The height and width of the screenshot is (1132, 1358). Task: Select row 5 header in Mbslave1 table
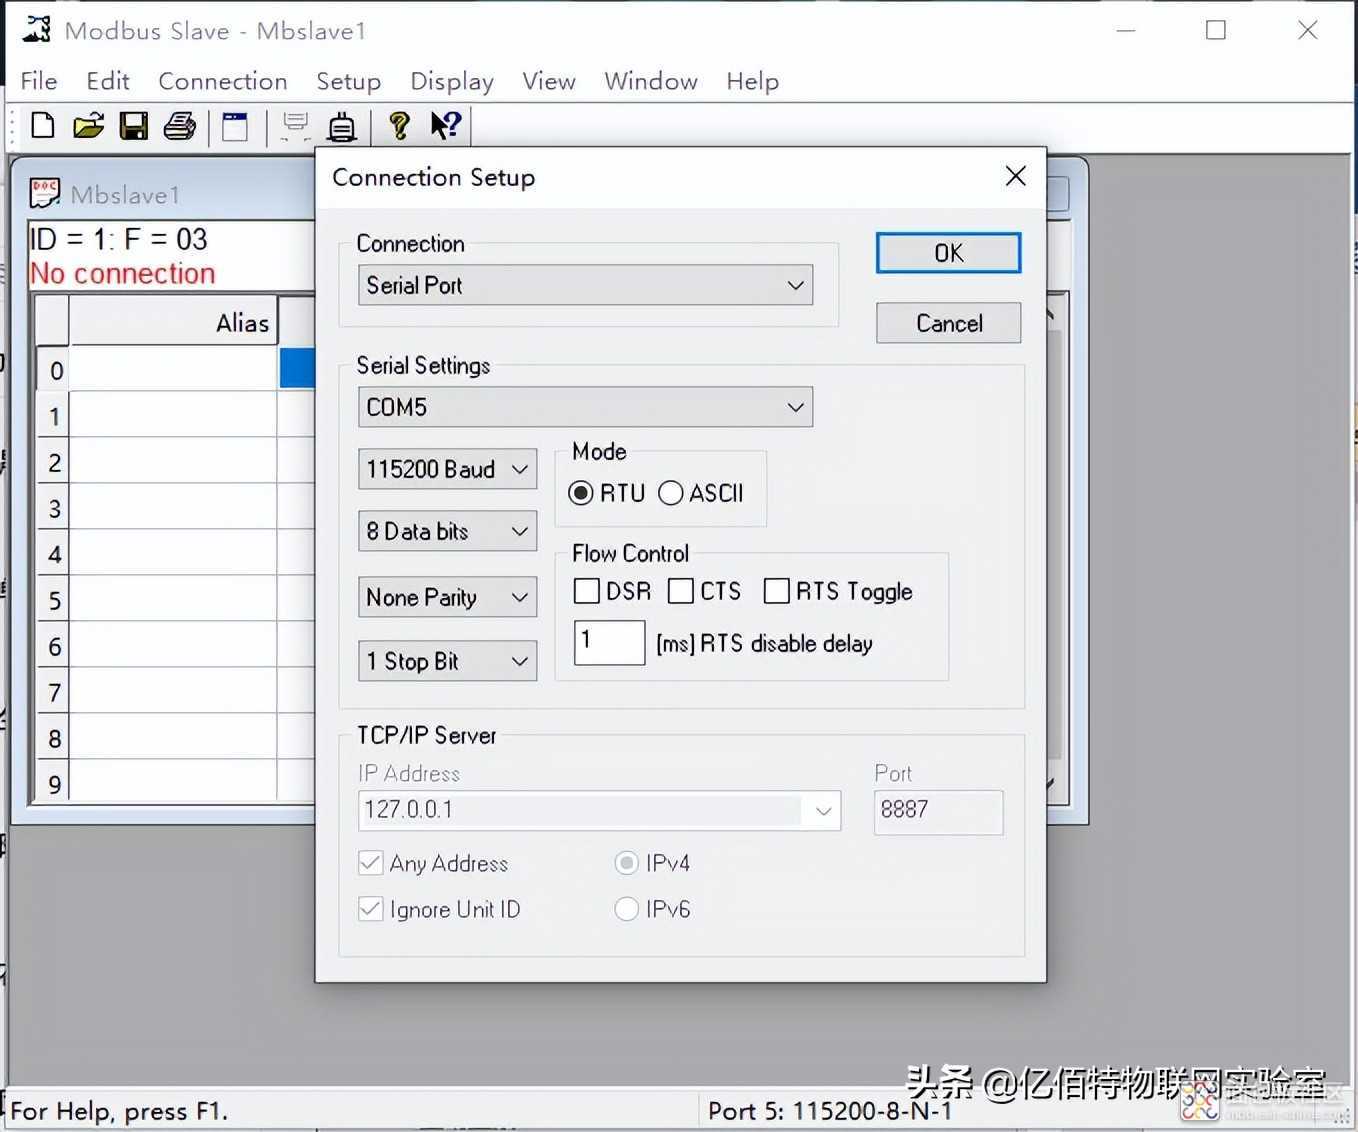53,600
